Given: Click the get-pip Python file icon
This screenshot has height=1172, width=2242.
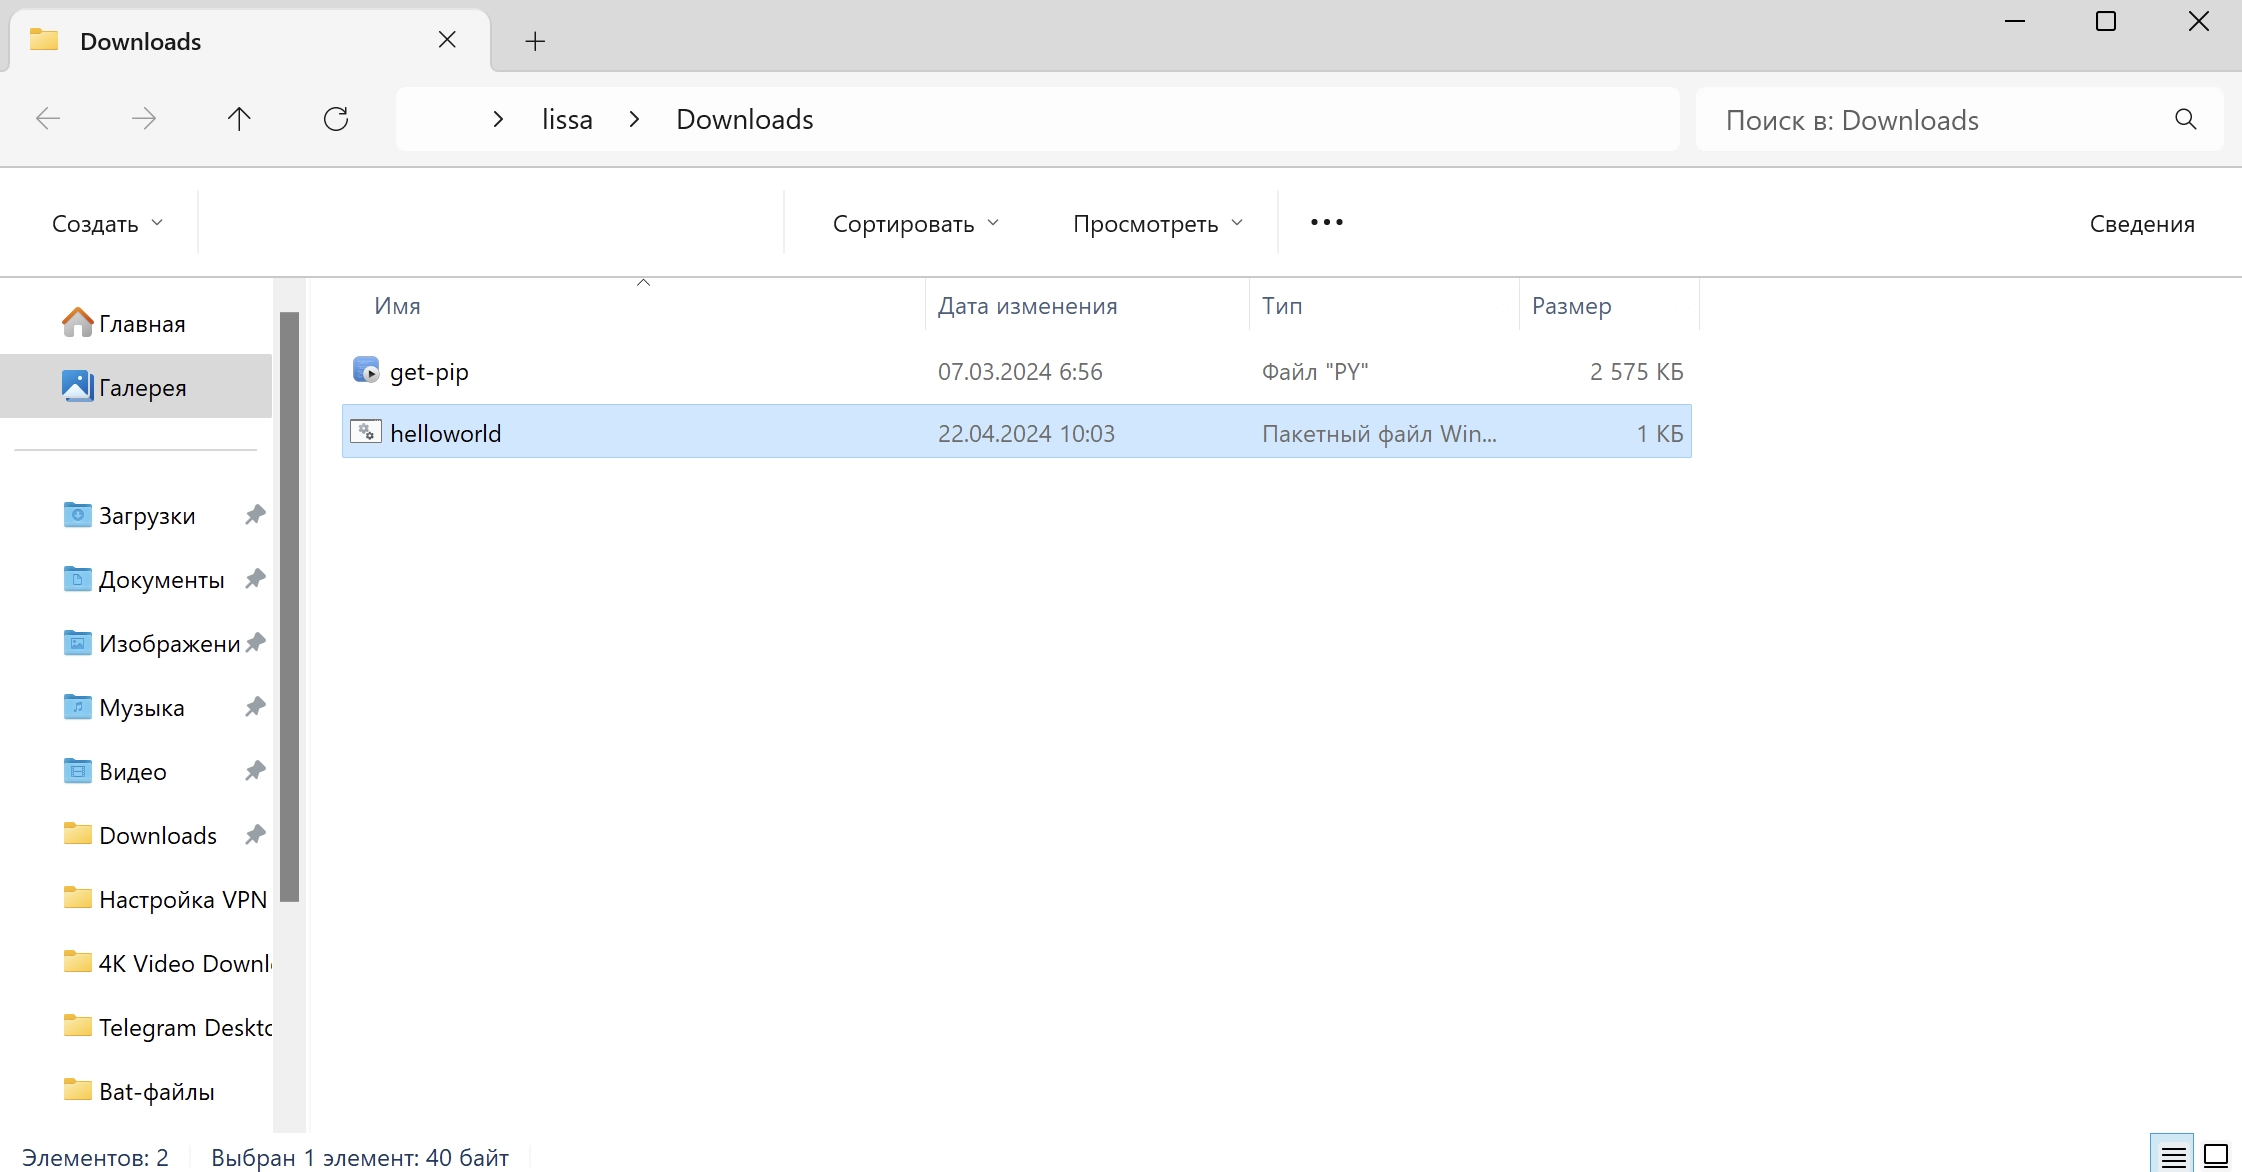Looking at the screenshot, I should [x=366, y=371].
